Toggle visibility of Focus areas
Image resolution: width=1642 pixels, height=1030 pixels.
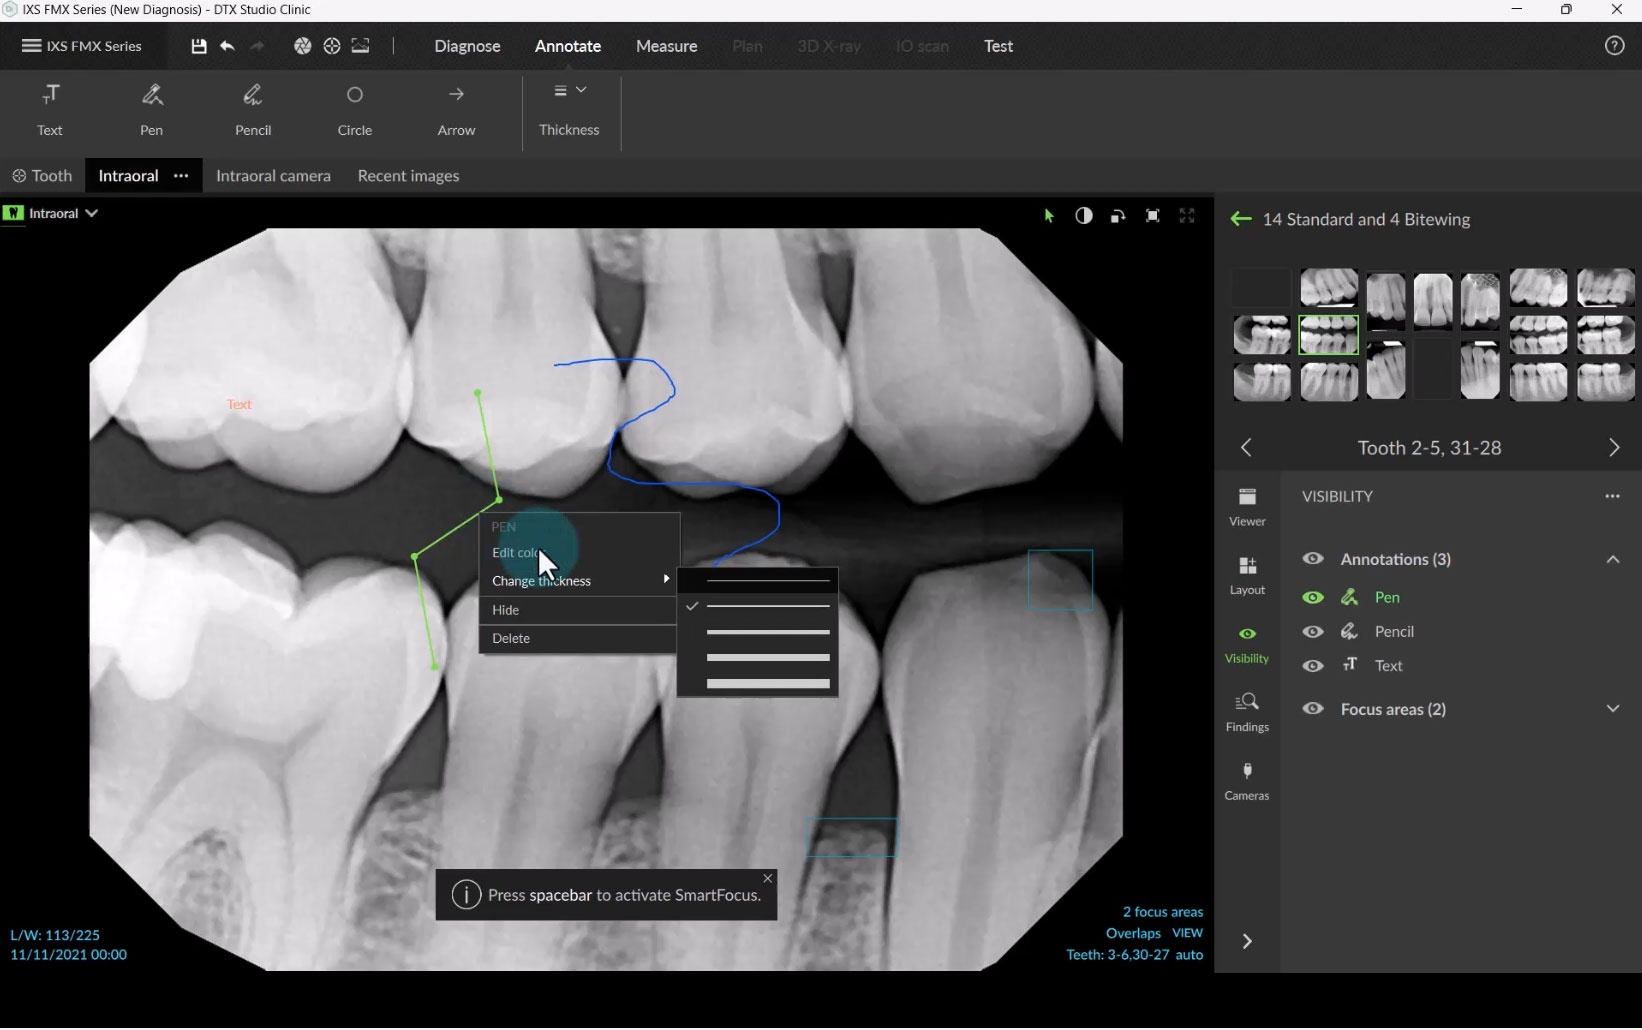[1313, 709]
